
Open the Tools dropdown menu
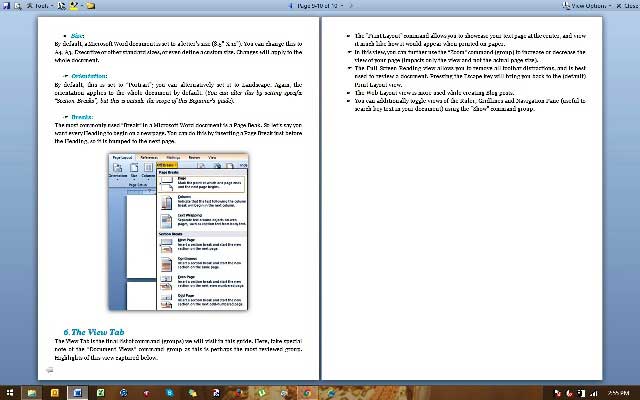(40, 6)
